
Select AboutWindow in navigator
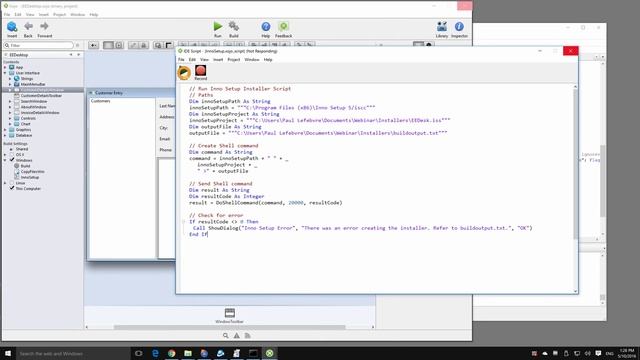point(33,107)
